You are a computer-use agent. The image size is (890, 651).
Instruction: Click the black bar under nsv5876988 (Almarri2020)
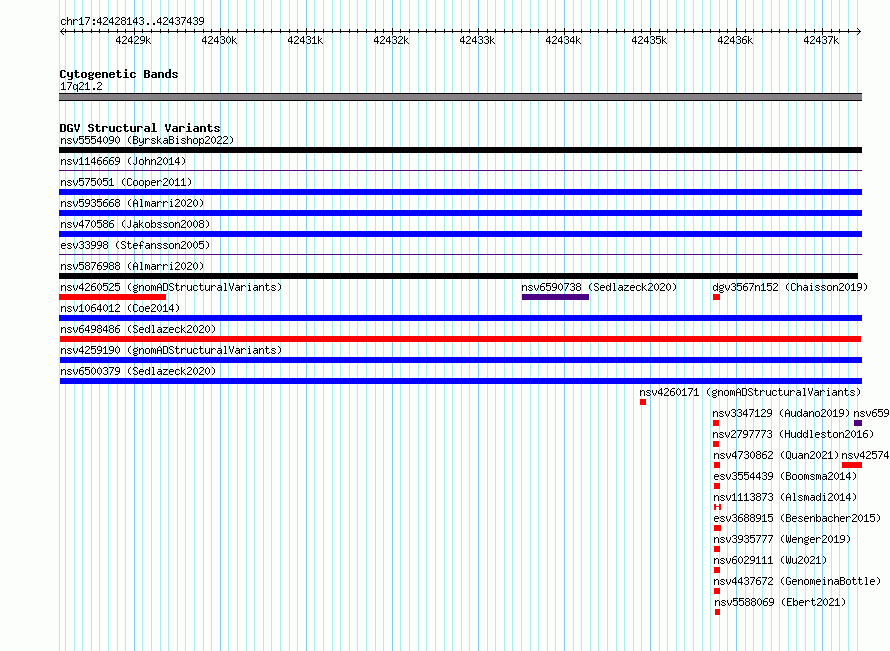(x=459, y=276)
